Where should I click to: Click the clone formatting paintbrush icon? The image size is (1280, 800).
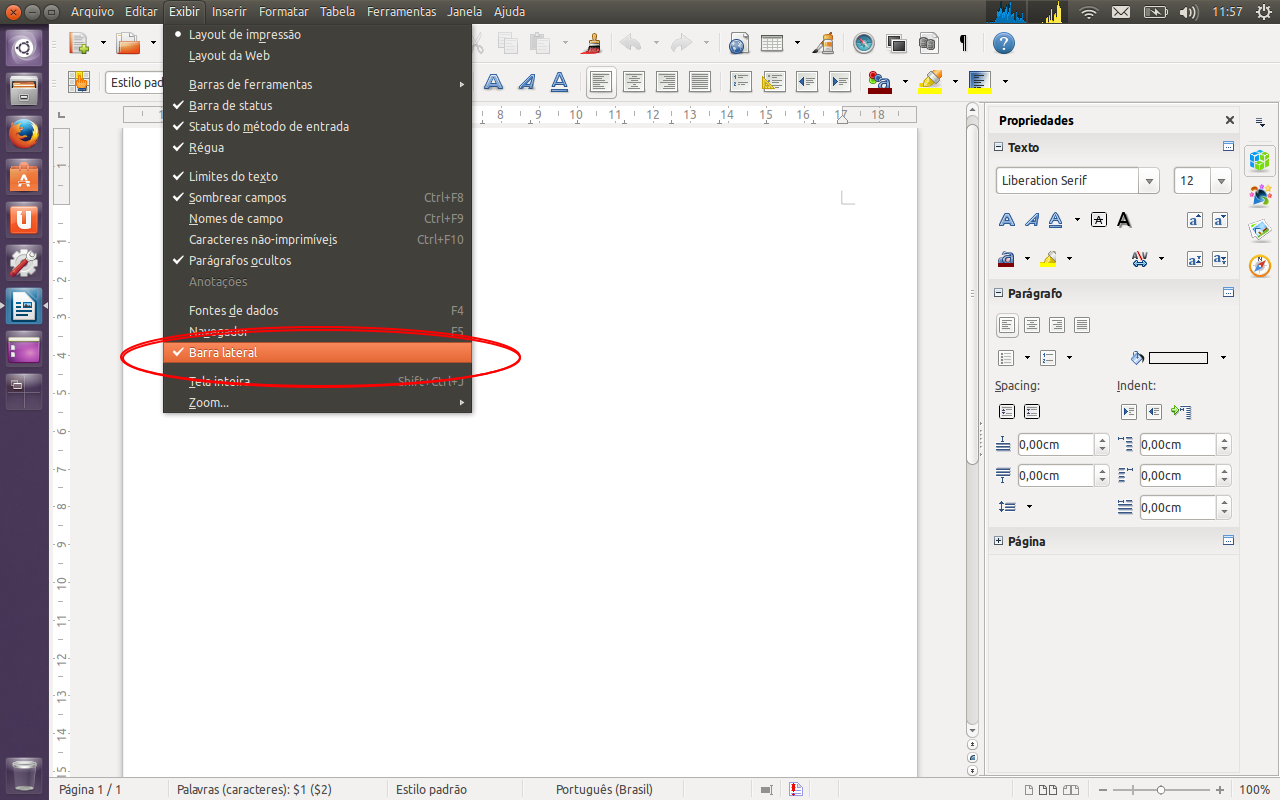click(x=593, y=43)
